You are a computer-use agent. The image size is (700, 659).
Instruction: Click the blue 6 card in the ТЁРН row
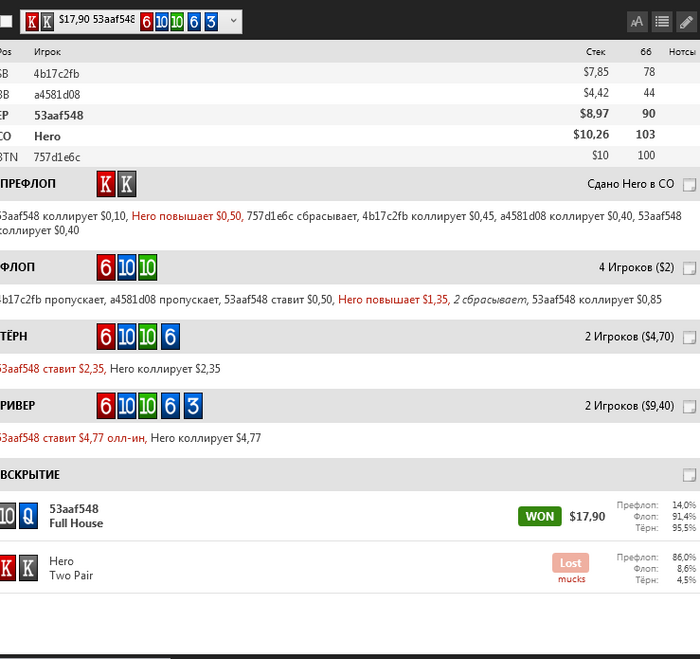[170, 336]
